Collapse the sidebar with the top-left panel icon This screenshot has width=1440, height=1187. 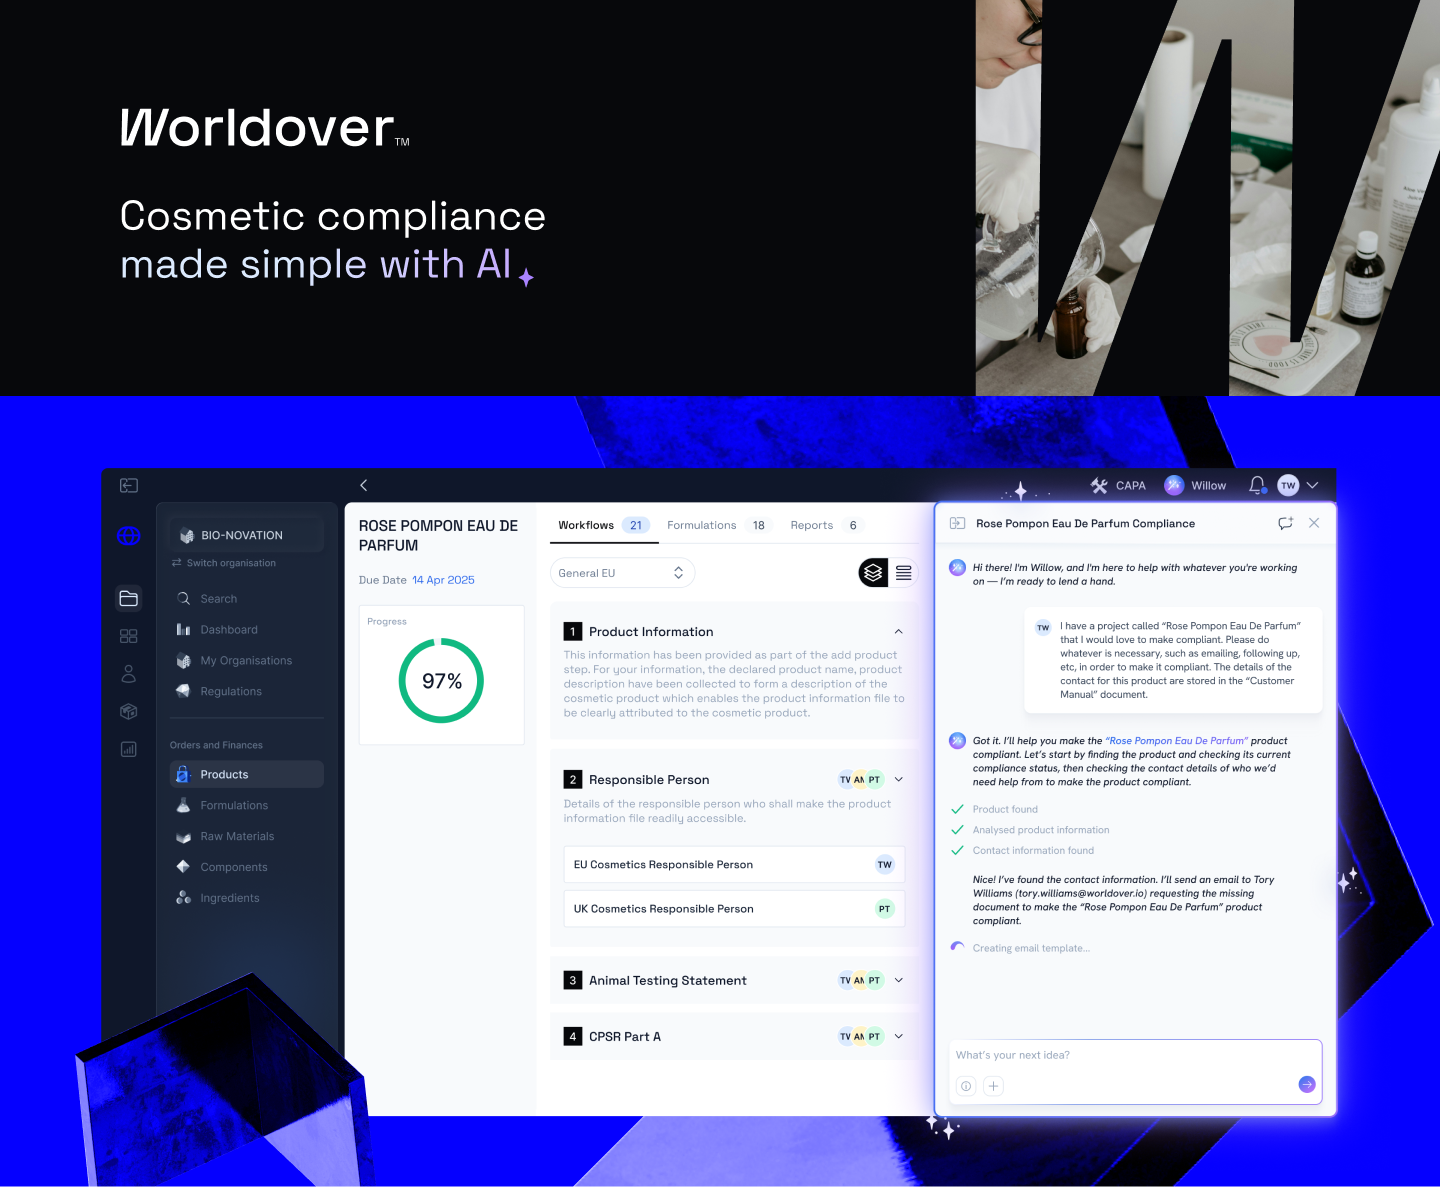pos(129,485)
